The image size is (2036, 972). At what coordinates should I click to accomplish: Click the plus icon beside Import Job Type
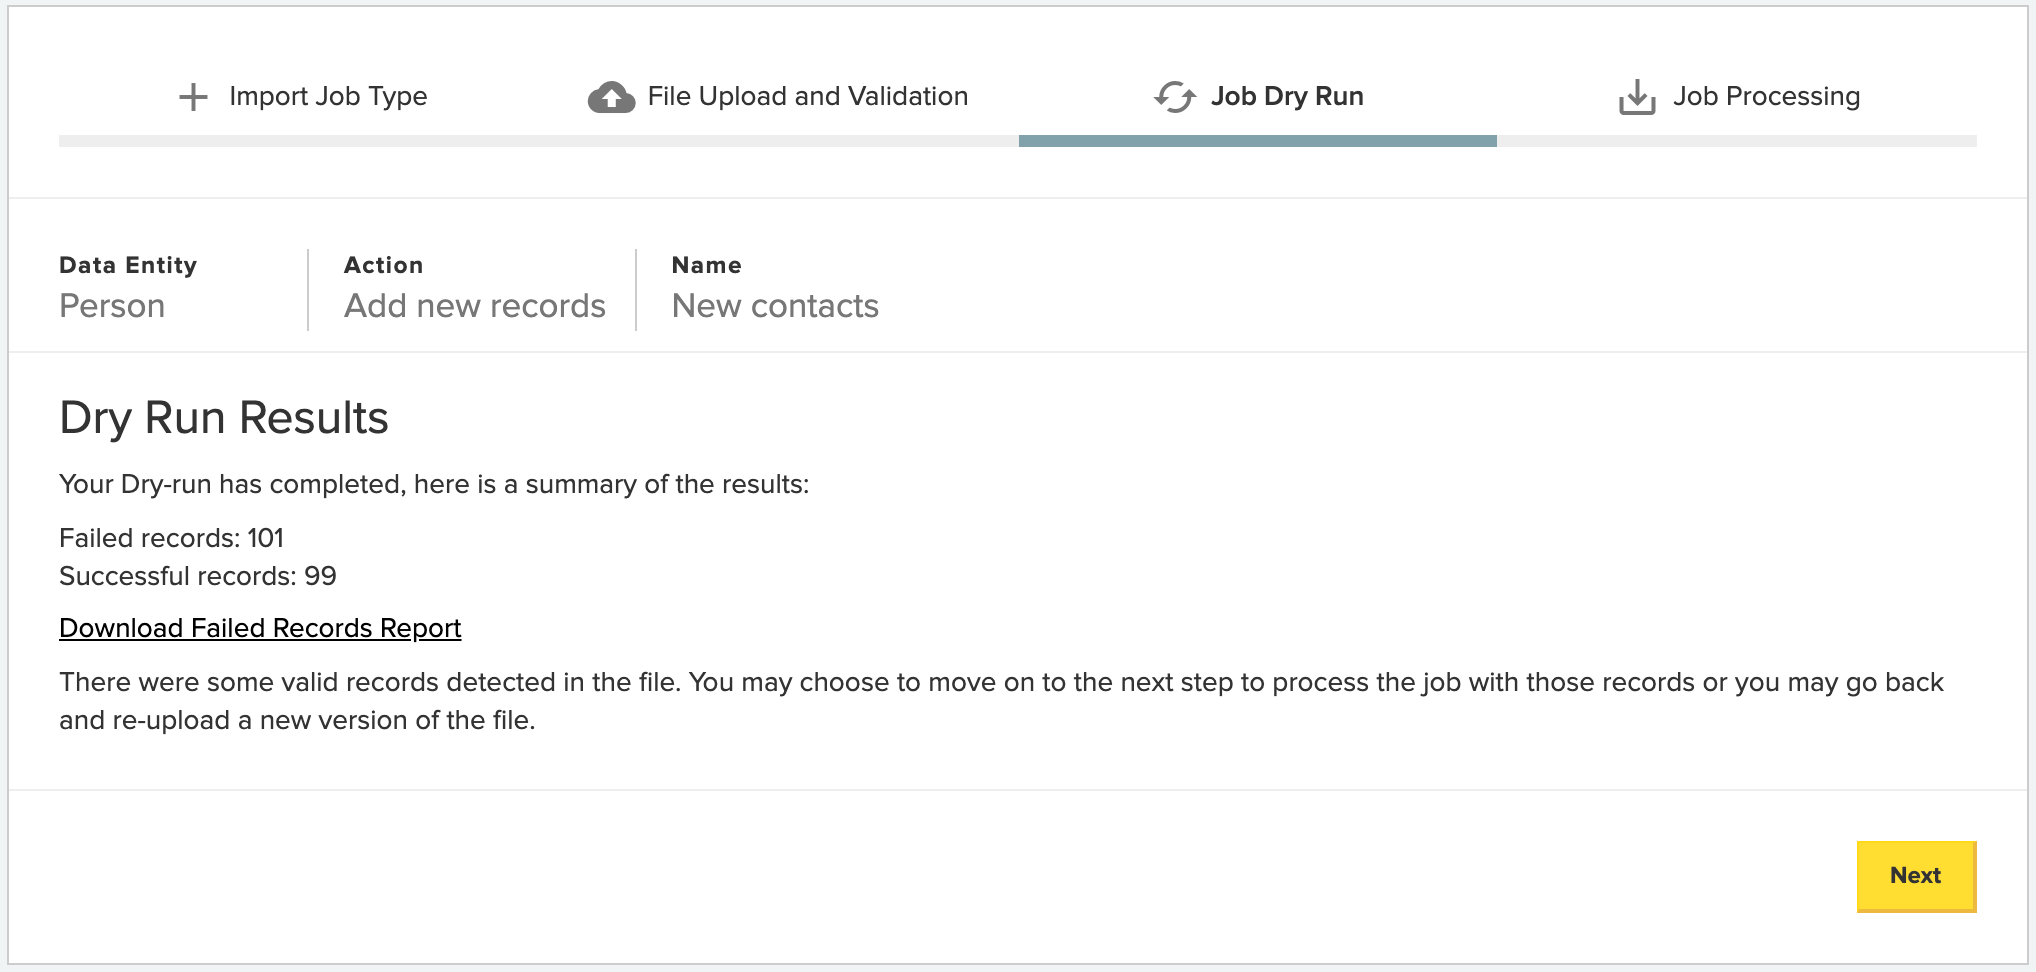pos(193,97)
